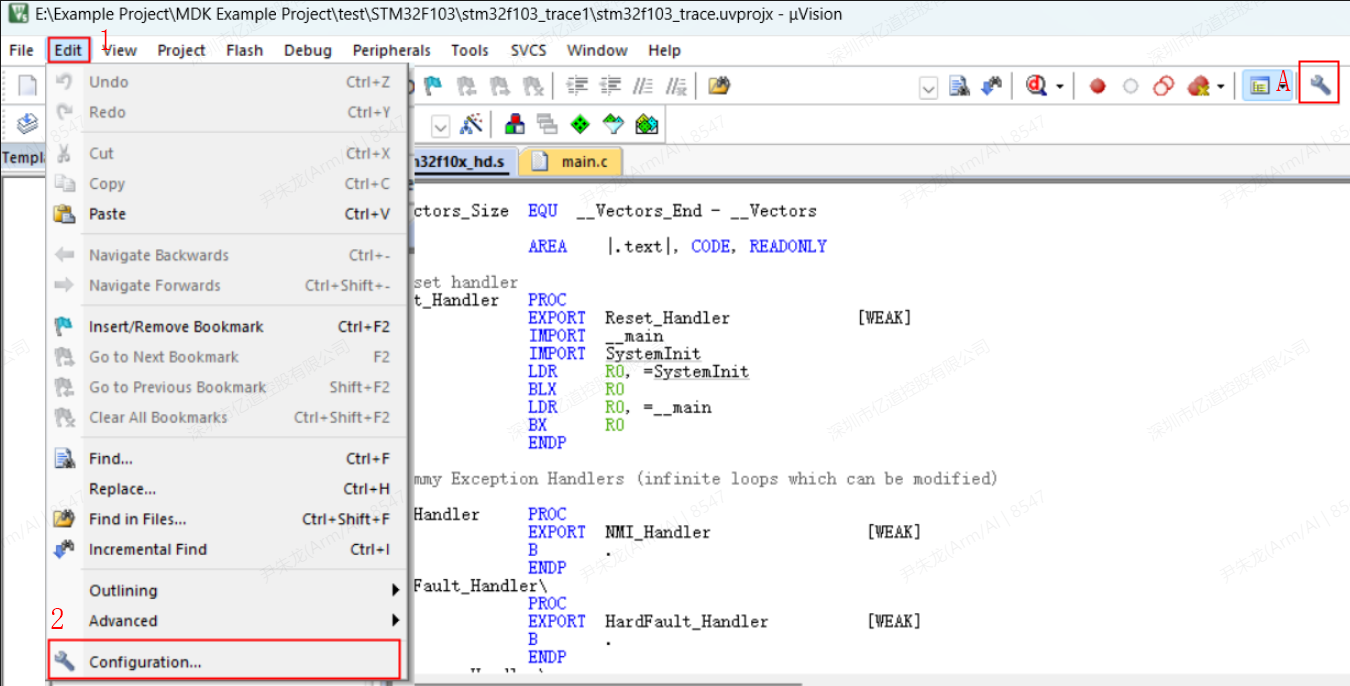
Task: Click the Reset_Handler EXPORT line in editor
Action: point(667,318)
